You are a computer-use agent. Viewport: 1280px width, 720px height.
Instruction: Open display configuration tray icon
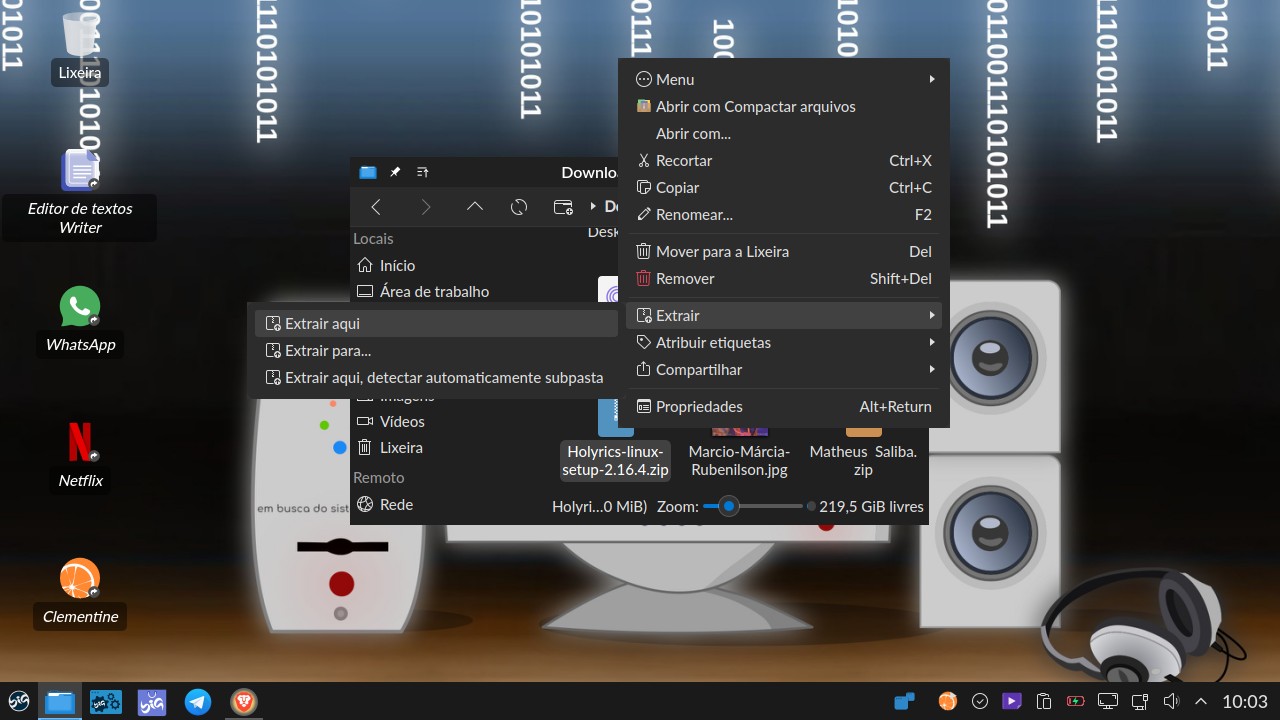pos(1107,701)
